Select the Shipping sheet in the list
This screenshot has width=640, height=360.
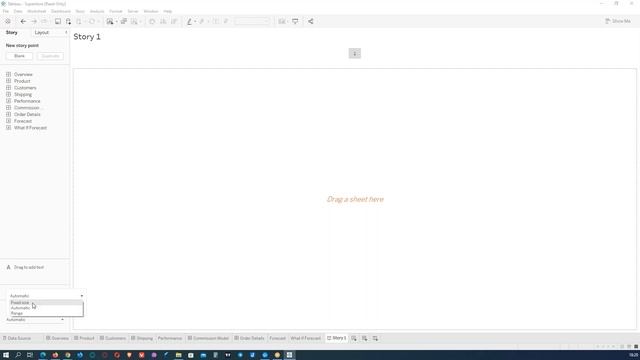[23, 94]
